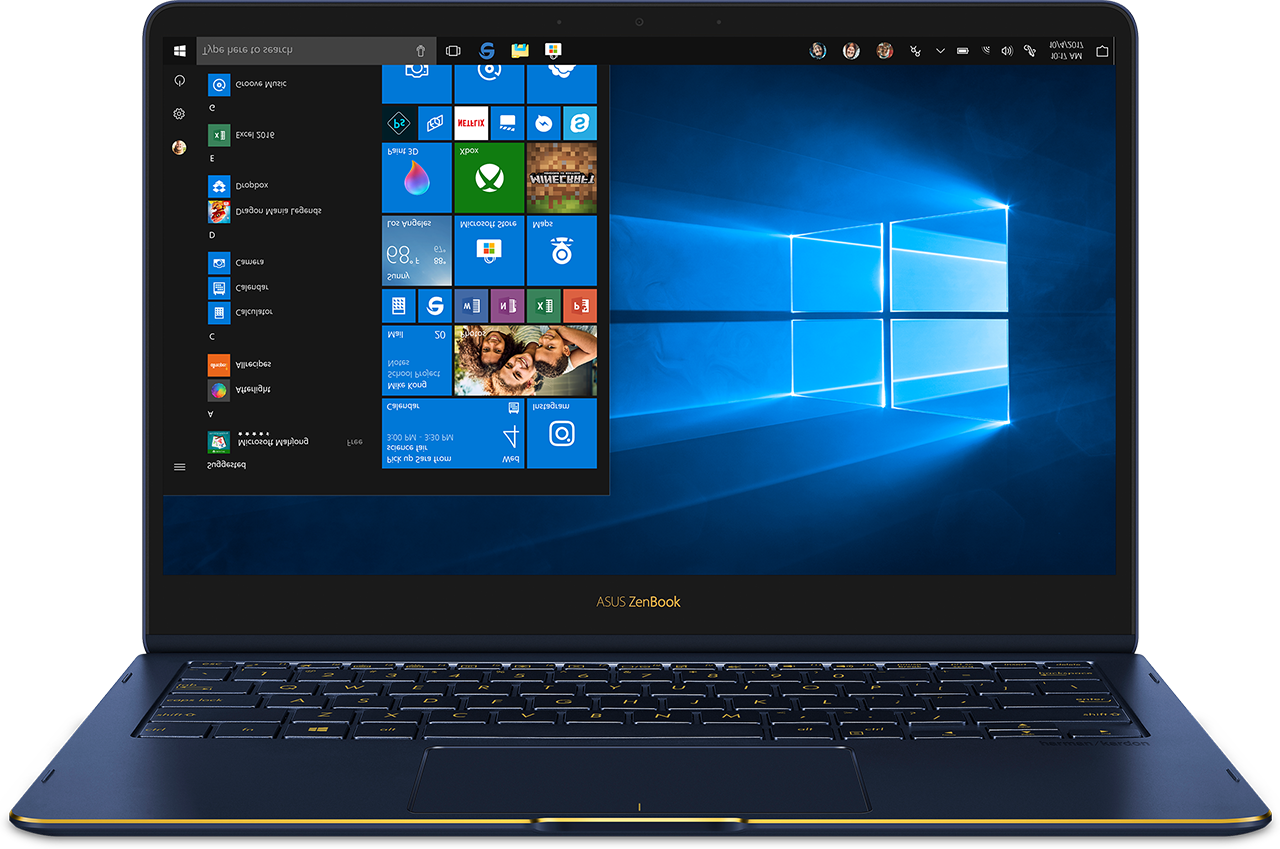Open Task View from the taskbar
Image resolution: width=1280 pixels, height=849 pixels.
(453, 50)
